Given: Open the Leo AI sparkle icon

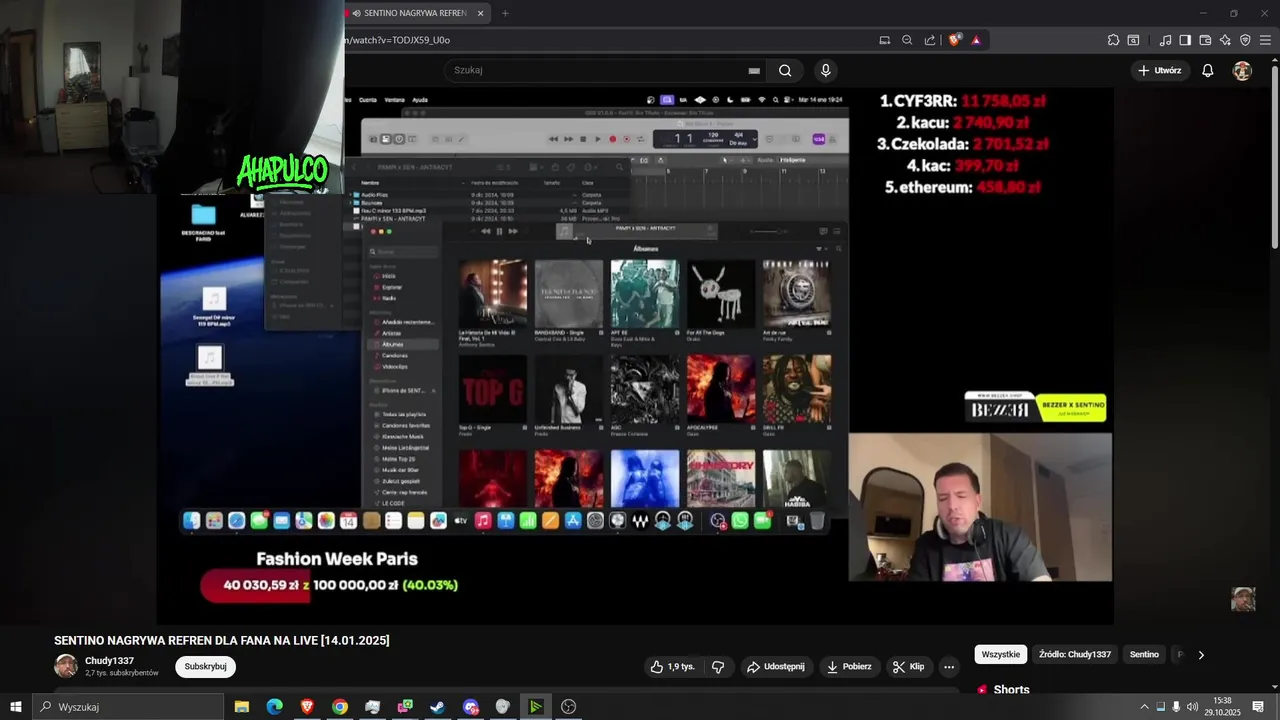Looking at the screenshot, I should (1225, 40).
